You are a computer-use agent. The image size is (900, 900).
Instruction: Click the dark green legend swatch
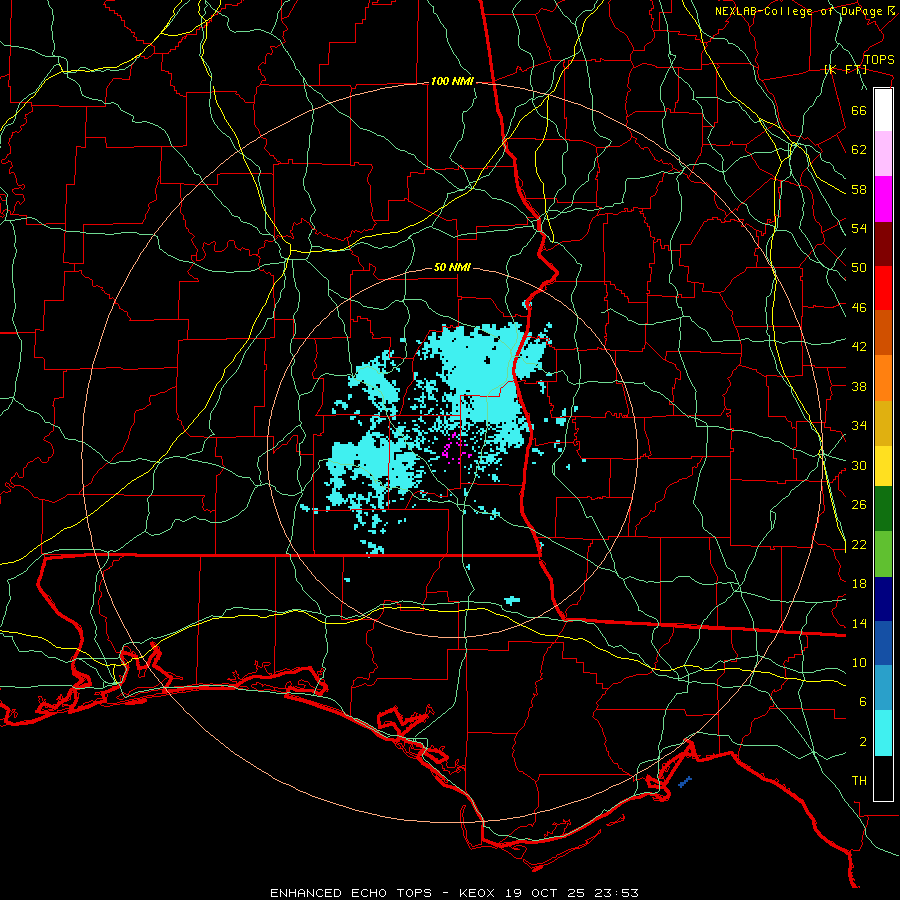point(883,509)
